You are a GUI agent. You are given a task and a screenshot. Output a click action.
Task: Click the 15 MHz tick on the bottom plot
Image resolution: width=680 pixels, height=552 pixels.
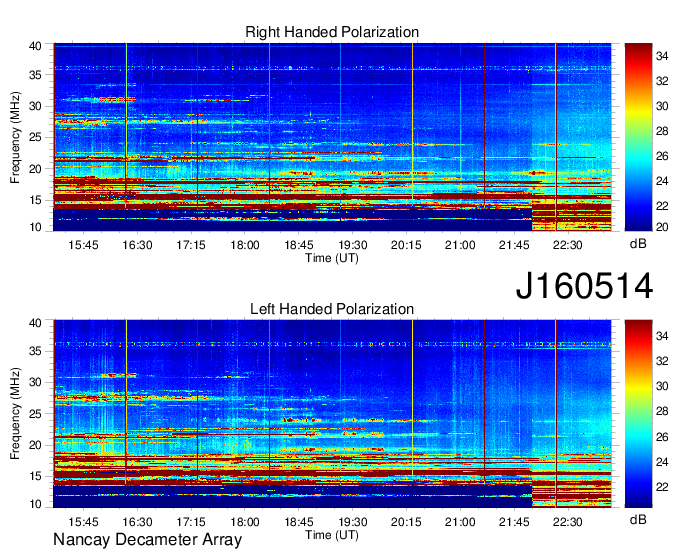[x=35, y=476]
